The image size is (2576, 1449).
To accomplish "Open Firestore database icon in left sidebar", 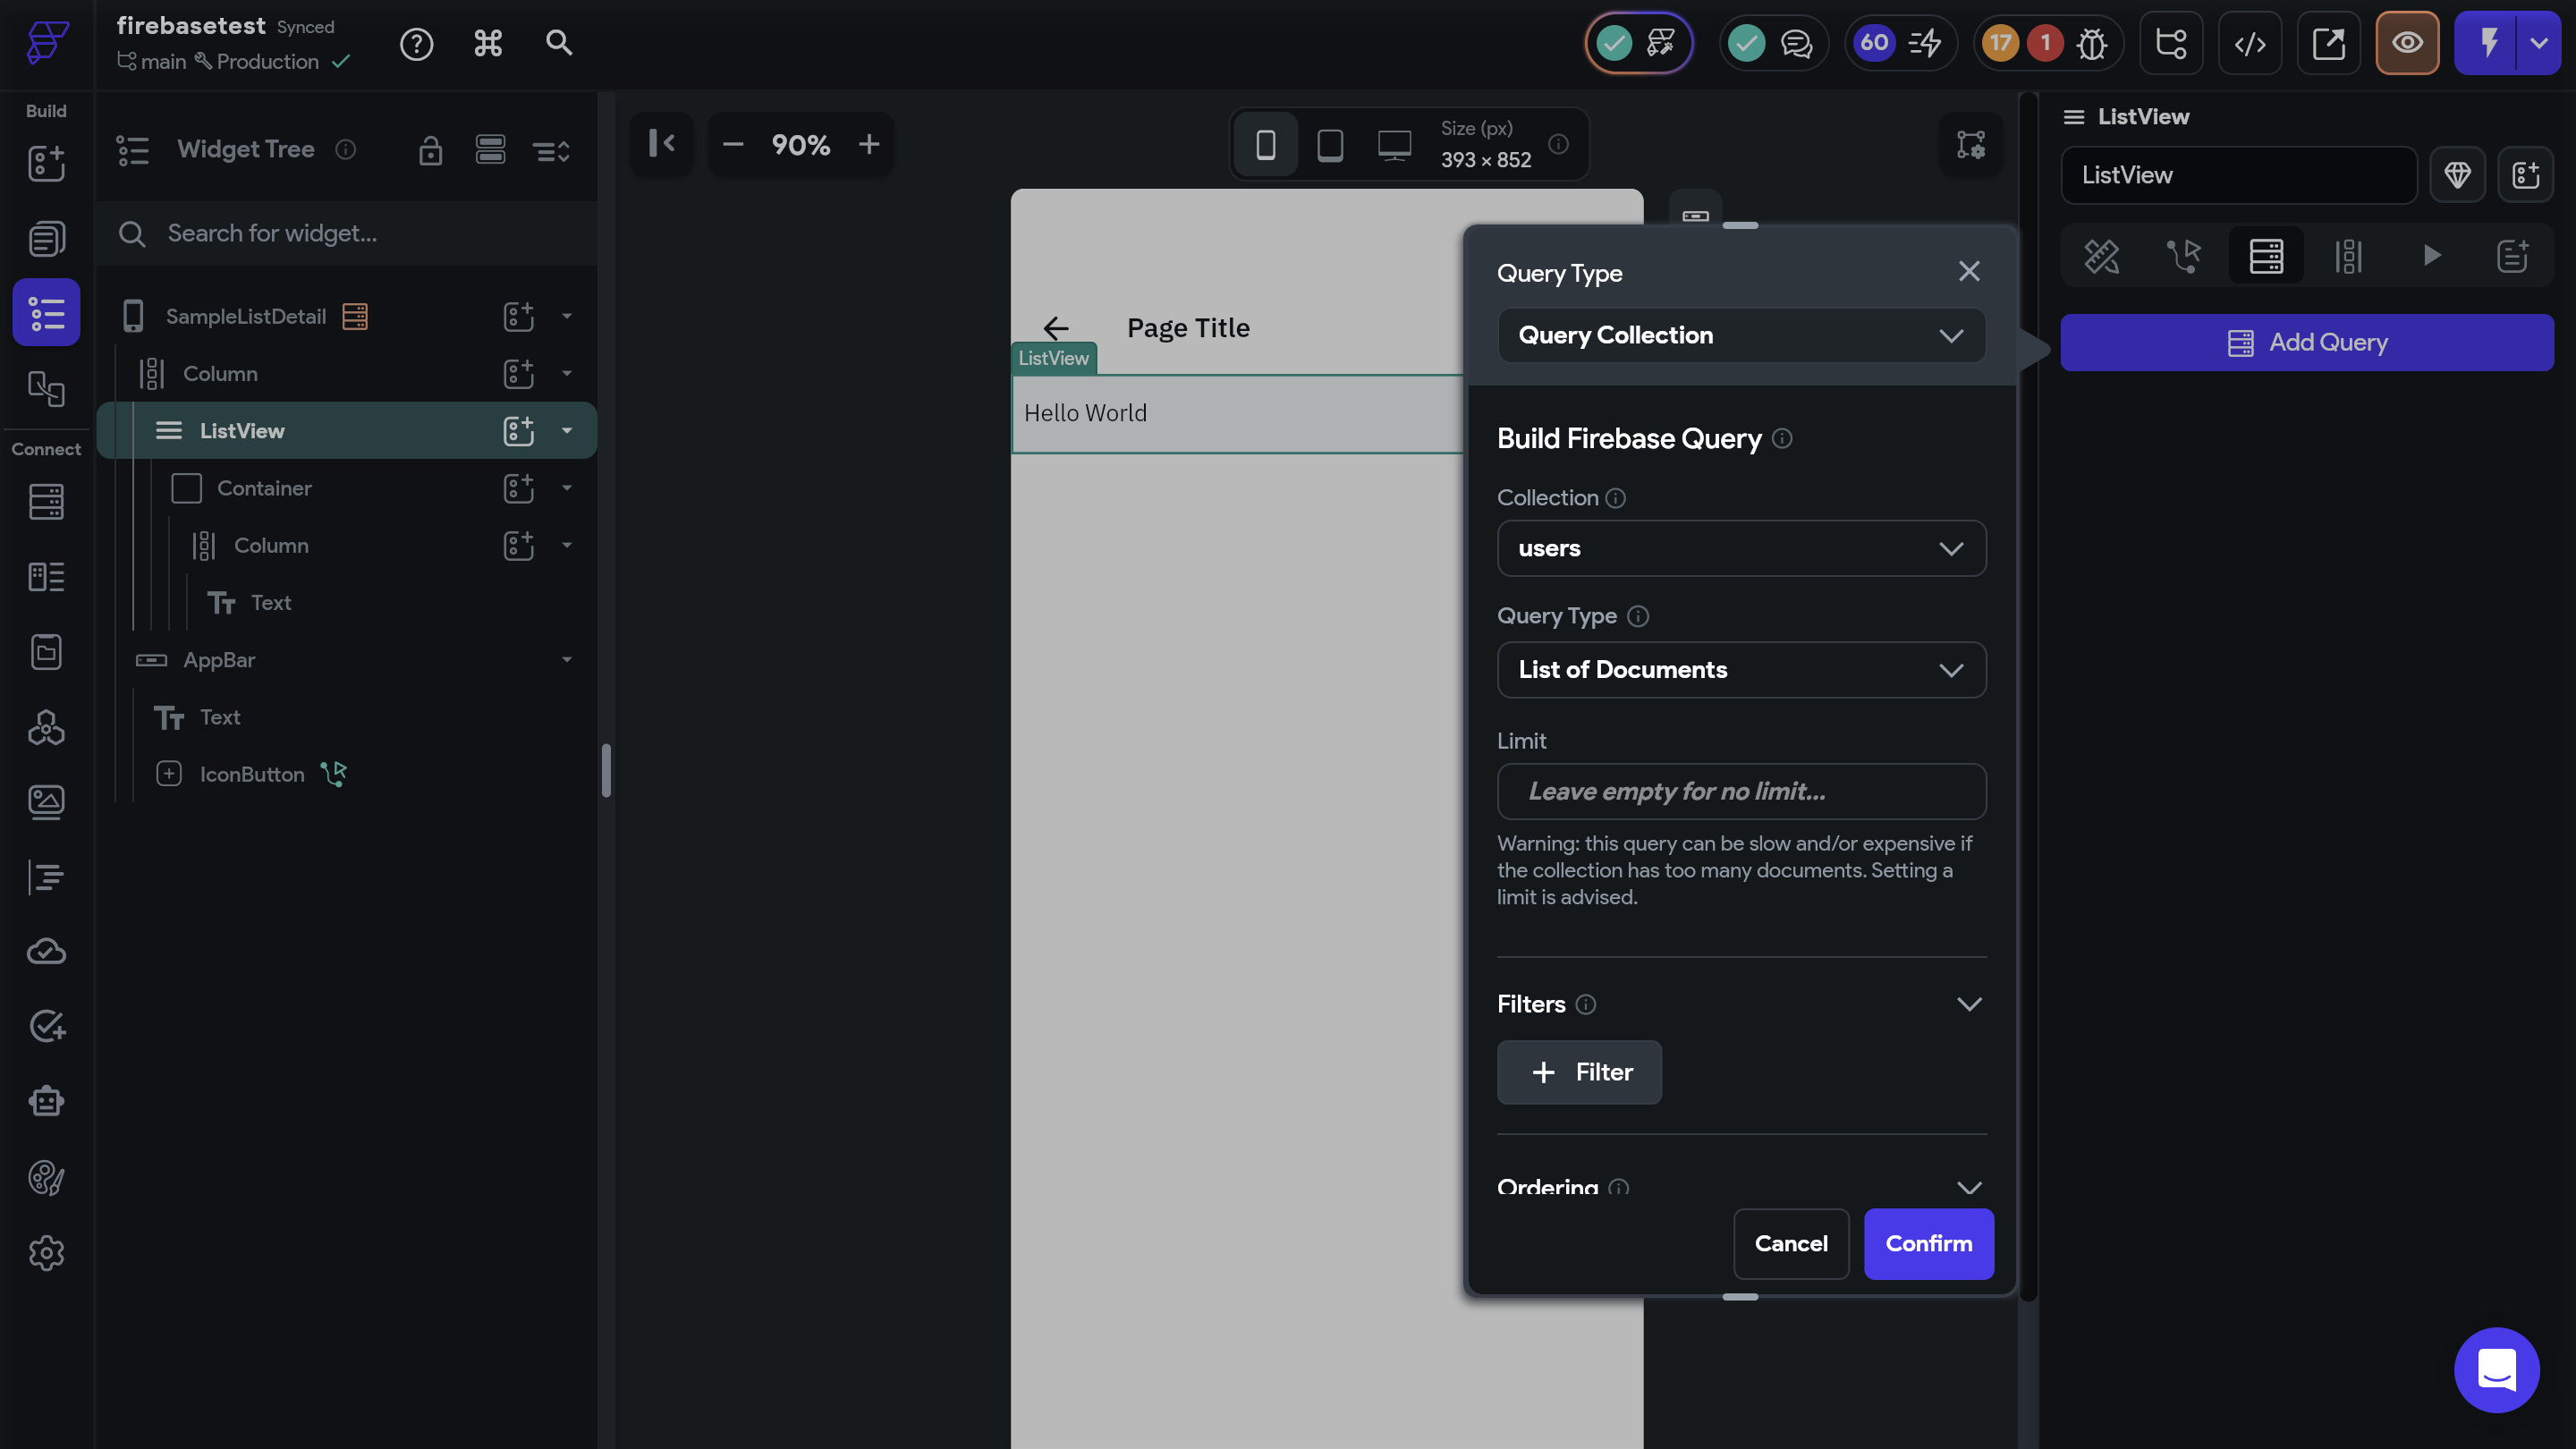I will point(46,501).
